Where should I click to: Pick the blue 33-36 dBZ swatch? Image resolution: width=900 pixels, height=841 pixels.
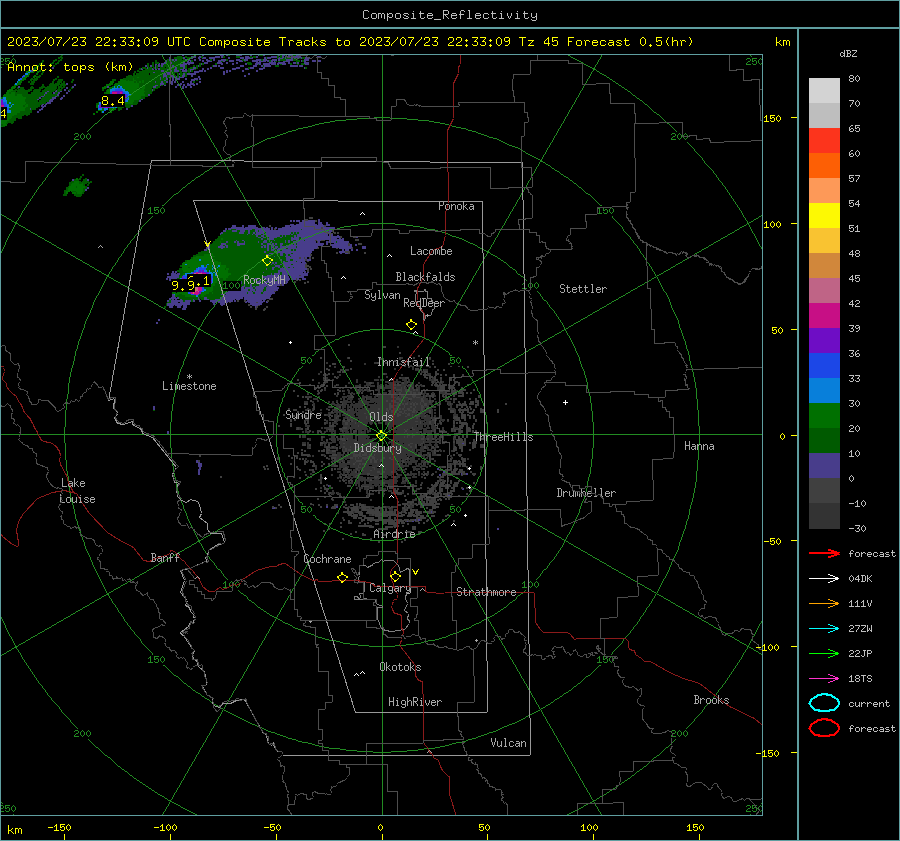(x=824, y=366)
